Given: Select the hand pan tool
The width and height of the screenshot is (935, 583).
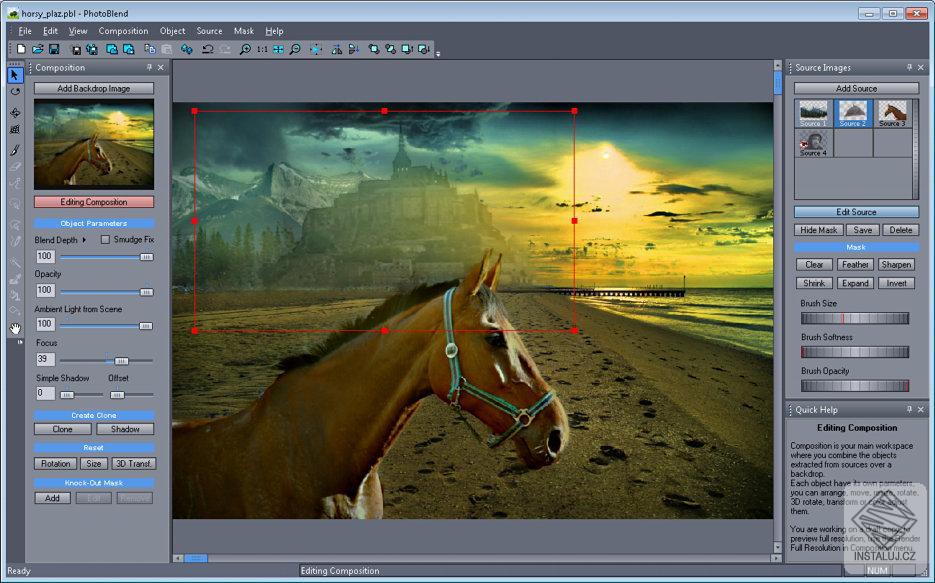Looking at the screenshot, I should point(15,328).
